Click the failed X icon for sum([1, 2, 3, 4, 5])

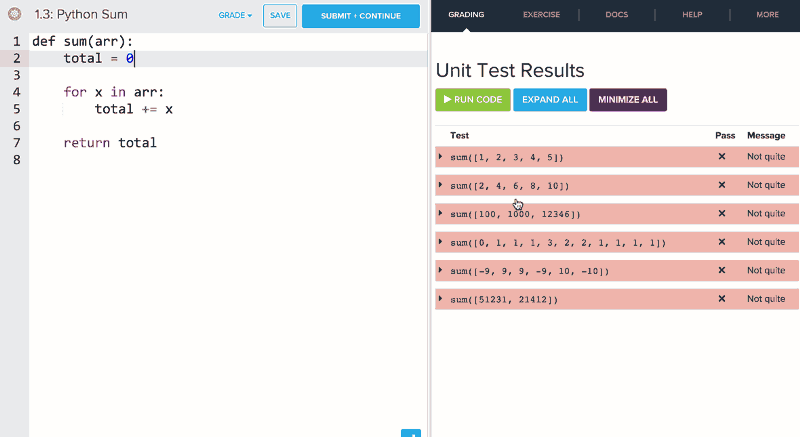click(x=721, y=157)
